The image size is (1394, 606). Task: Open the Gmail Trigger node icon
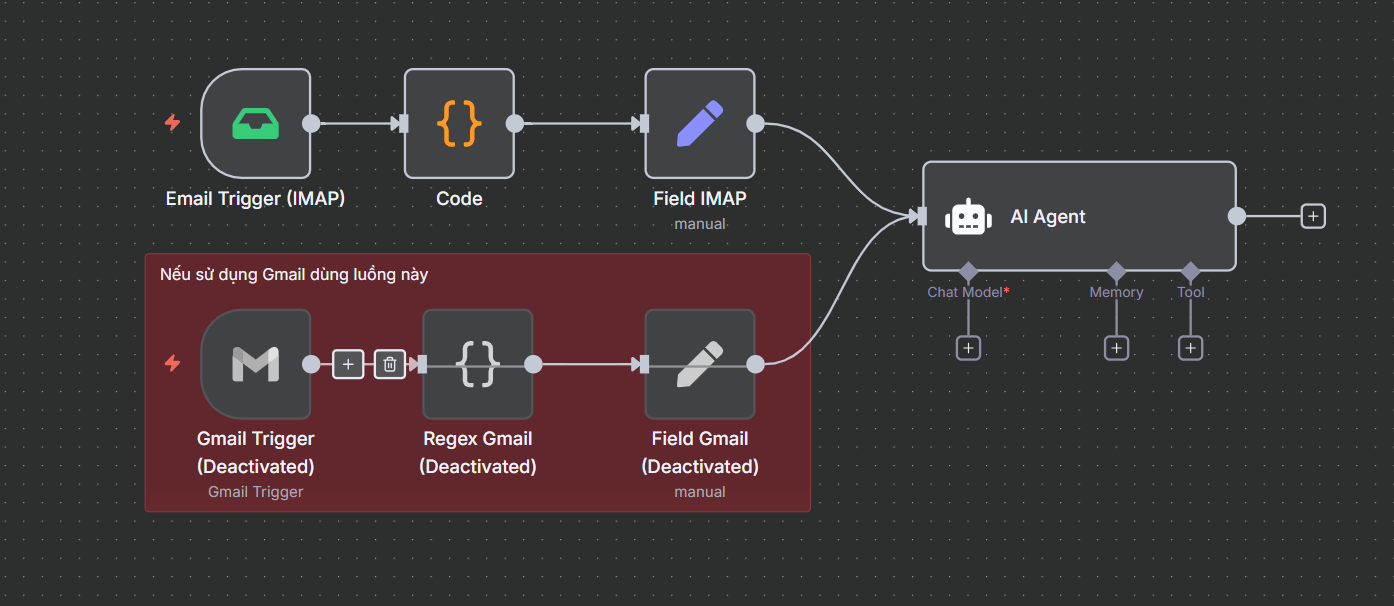256,364
